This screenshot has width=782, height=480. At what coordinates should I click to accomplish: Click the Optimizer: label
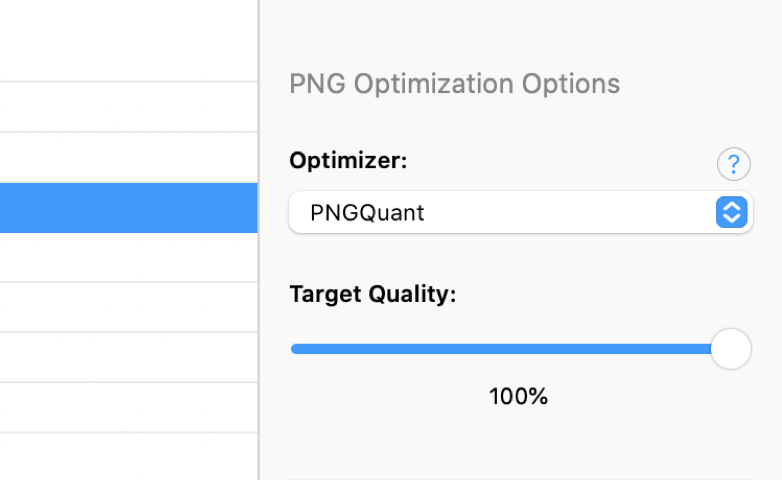coord(348,161)
